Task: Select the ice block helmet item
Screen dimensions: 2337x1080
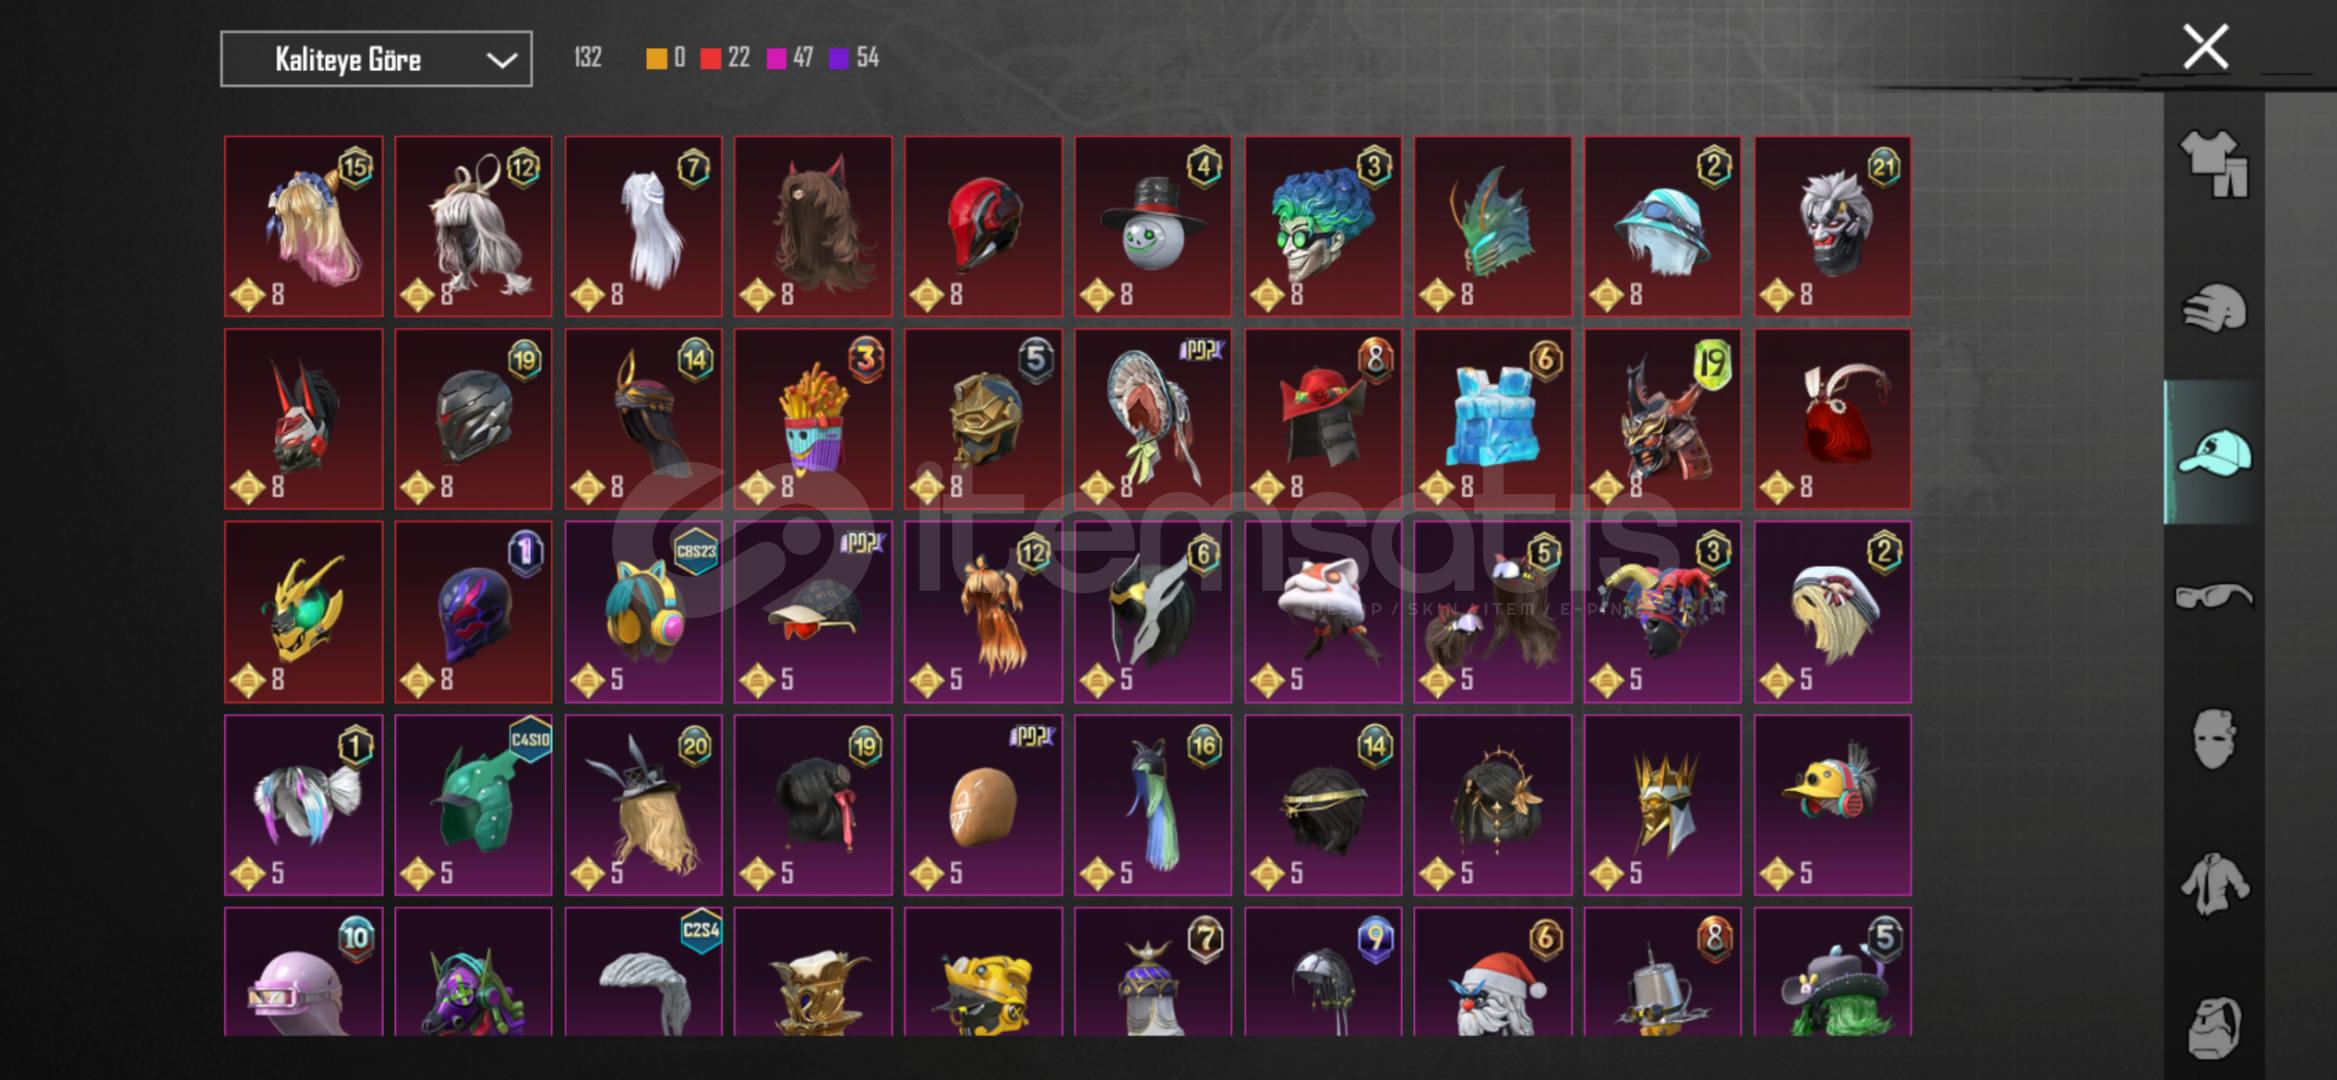Action: click(1492, 419)
